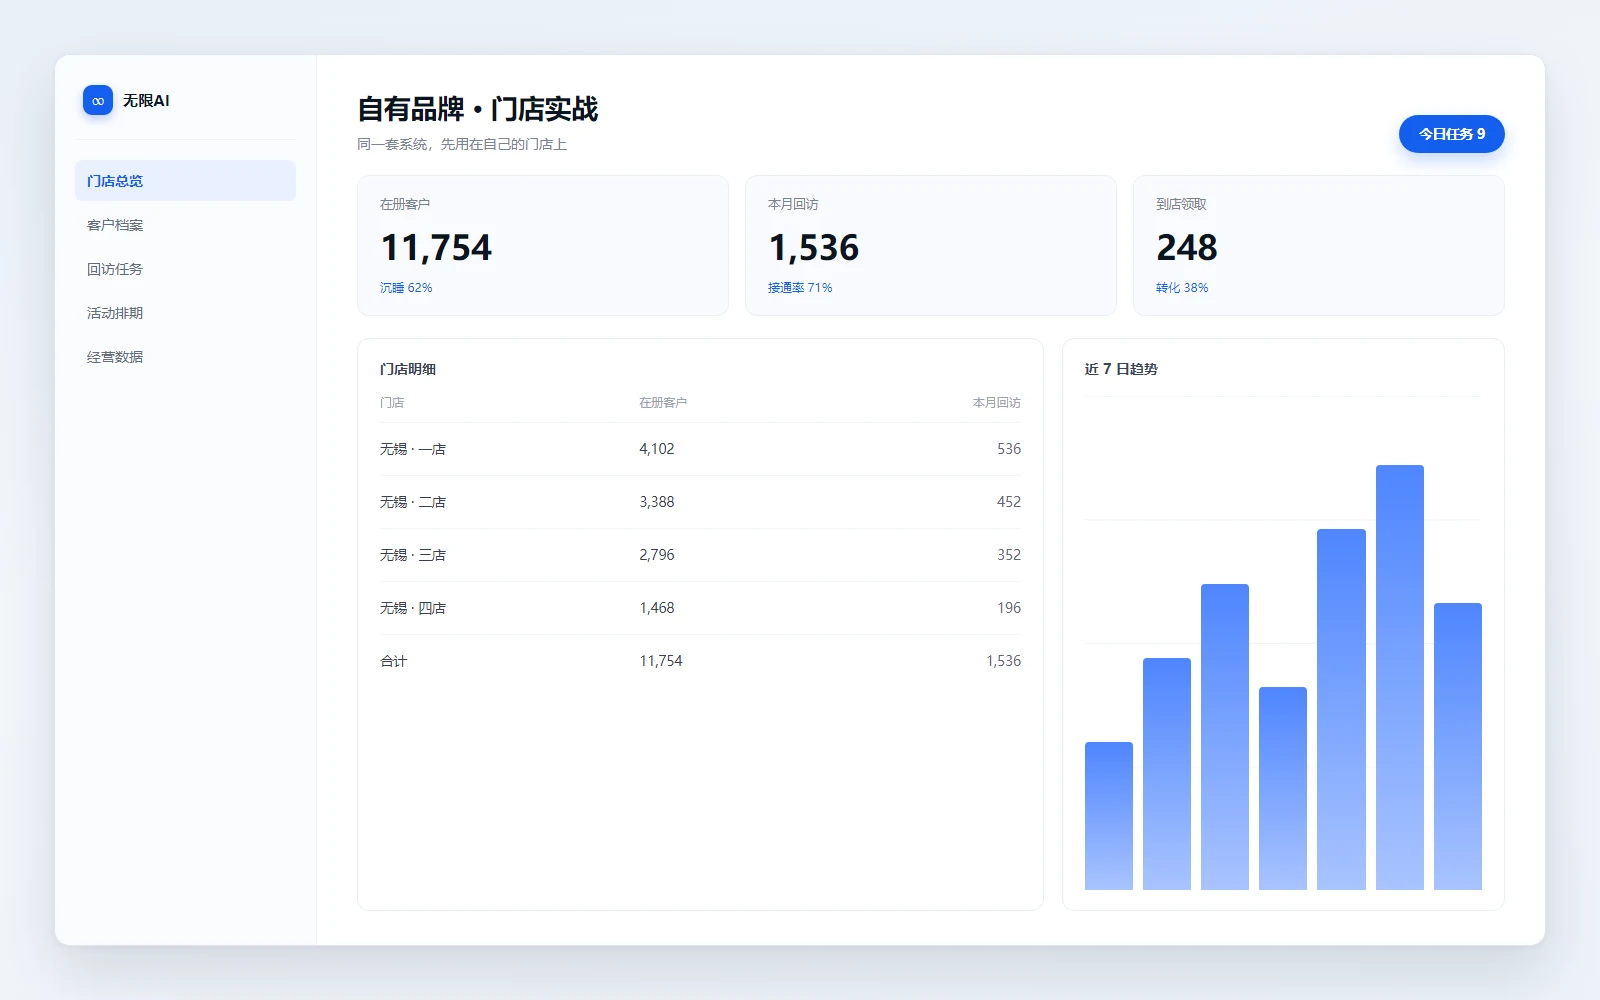Viewport: 1600px width, 1000px height.
Task: Switch to 经营数据 section
Action: coord(185,357)
